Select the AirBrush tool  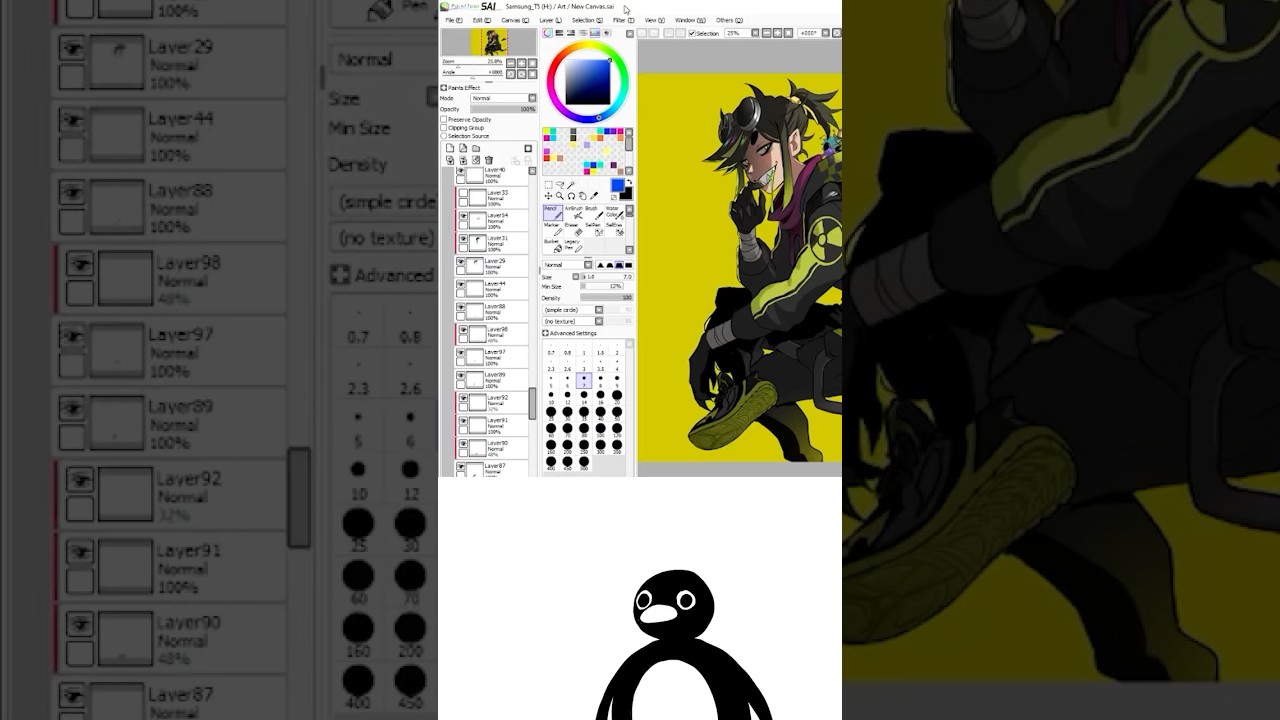click(574, 213)
